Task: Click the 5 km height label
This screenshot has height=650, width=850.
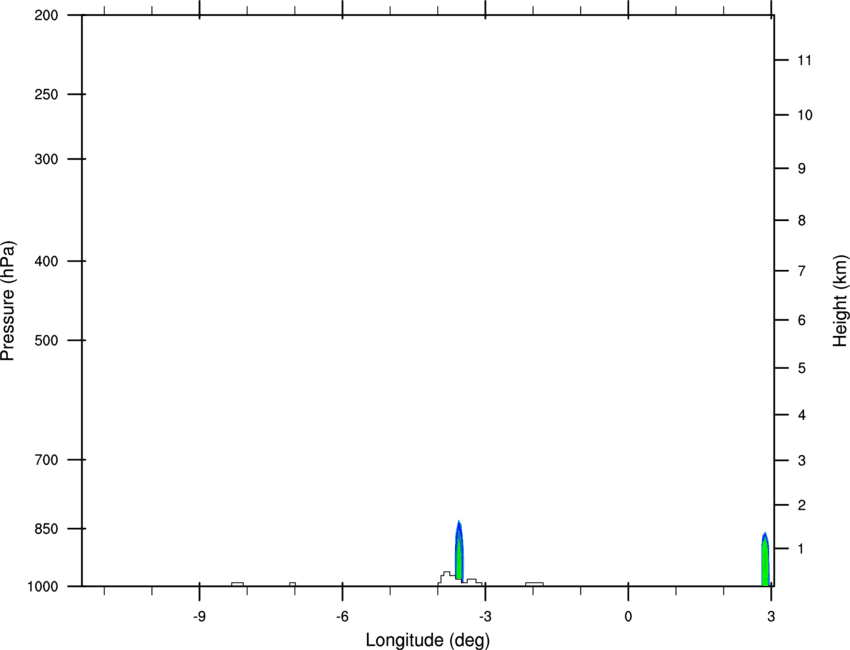Action: [x=802, y=368]
